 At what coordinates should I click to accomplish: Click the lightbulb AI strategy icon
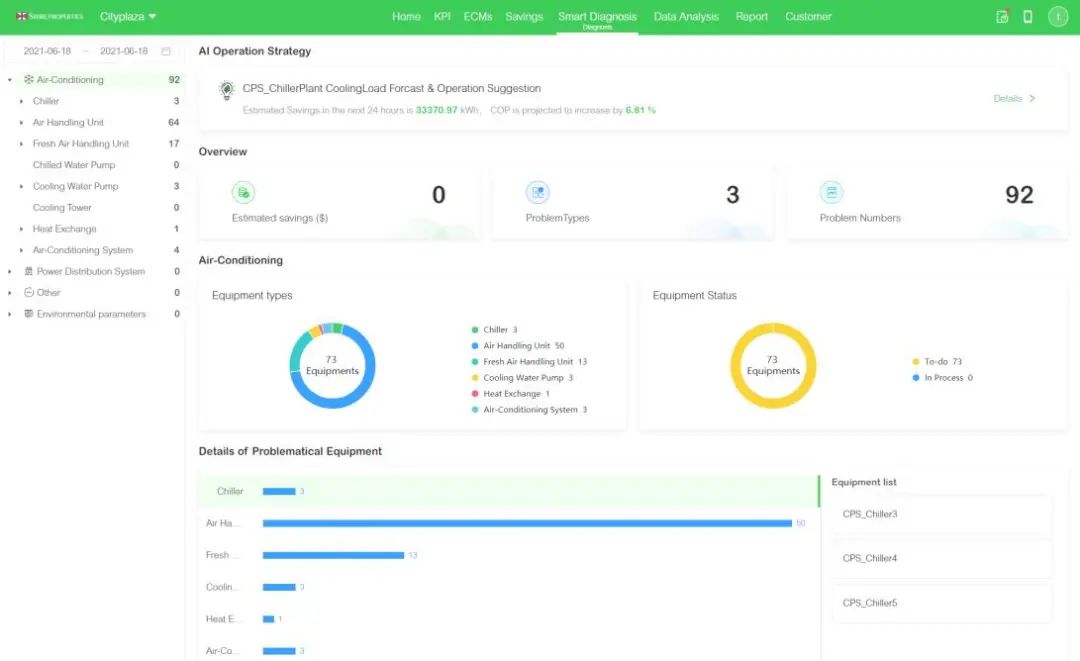226,90
